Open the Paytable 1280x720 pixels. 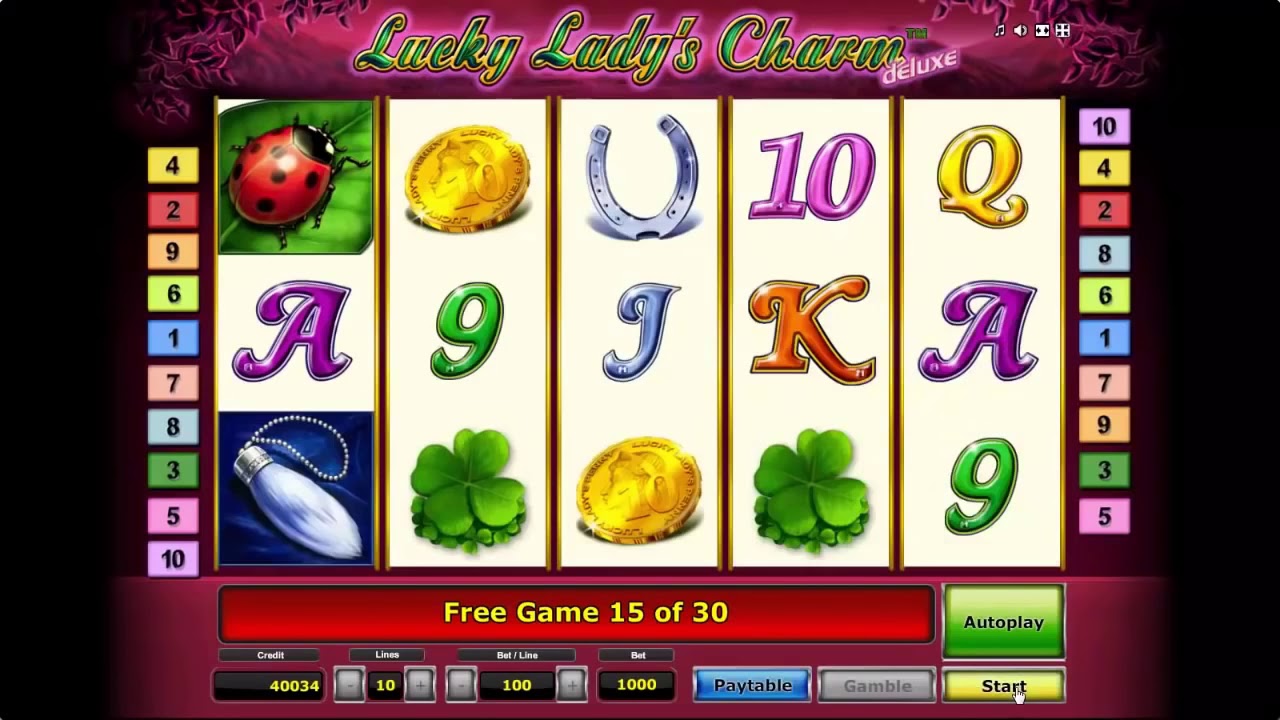coord(752,685)
